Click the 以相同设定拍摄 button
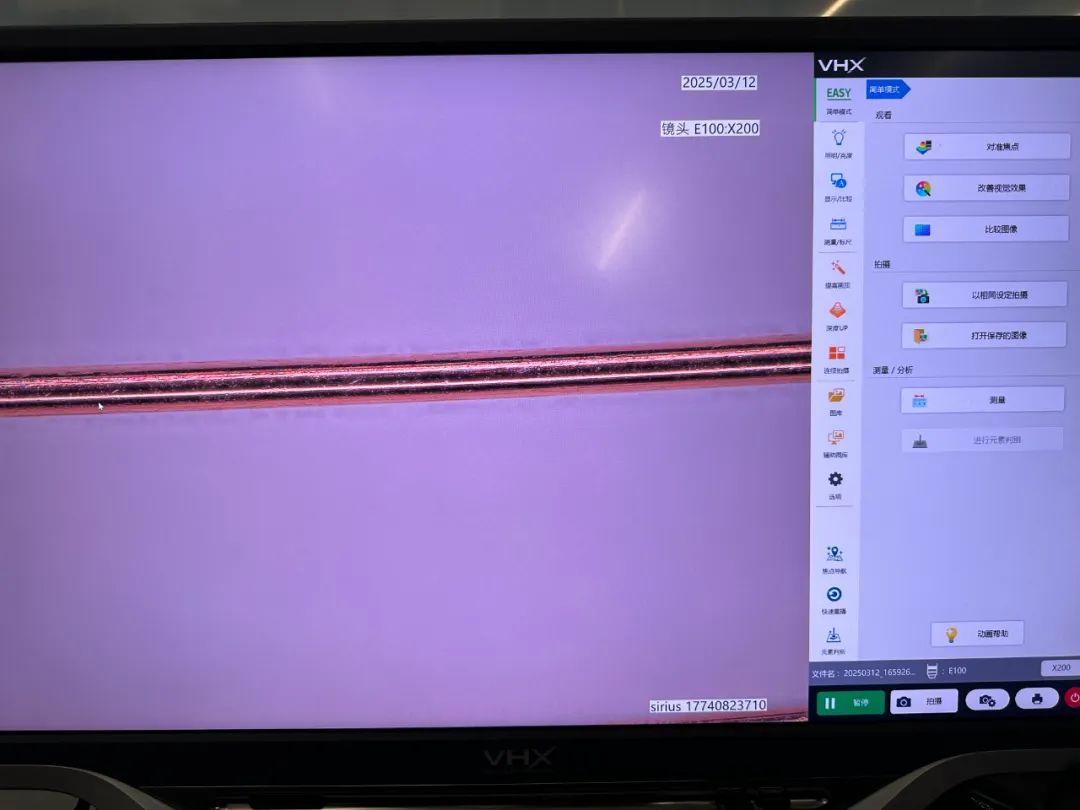 pyautogui.click(x=985, y=295)
